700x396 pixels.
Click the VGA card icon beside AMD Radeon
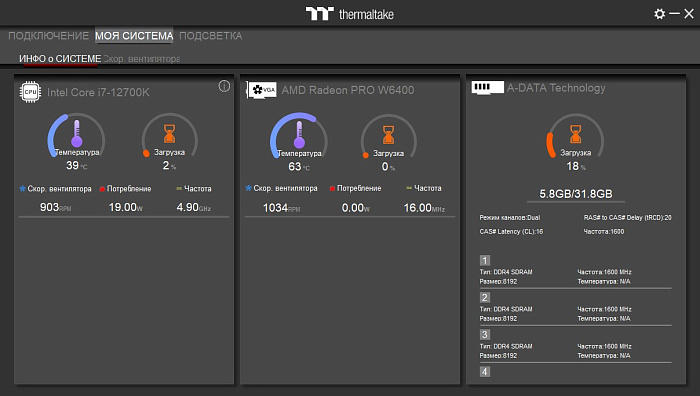click(262, 90)
